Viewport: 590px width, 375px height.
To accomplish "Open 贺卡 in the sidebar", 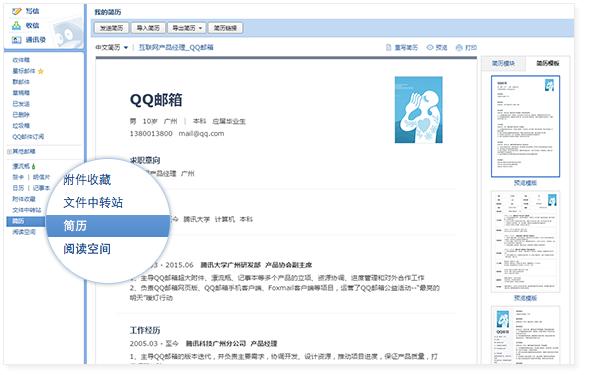I will point(18,177).
